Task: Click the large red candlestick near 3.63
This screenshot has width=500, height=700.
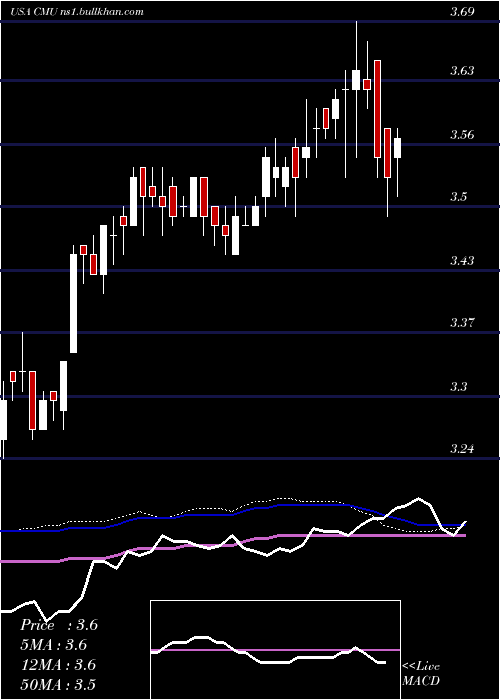Action: tap(377, 109)
